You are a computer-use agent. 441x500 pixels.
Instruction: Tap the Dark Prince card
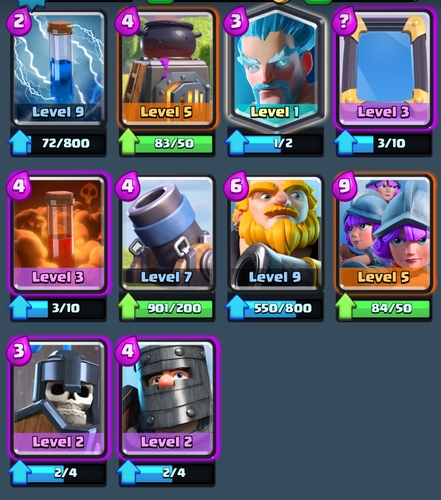(167, 398)
